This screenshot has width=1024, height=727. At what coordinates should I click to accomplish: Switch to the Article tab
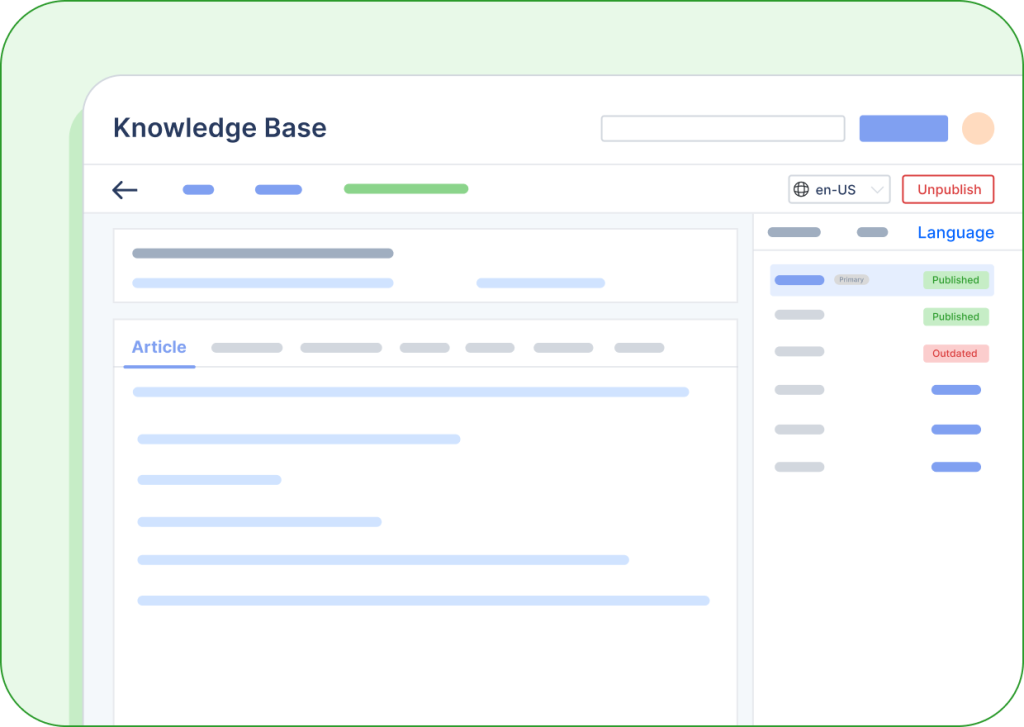coord(158,347)
